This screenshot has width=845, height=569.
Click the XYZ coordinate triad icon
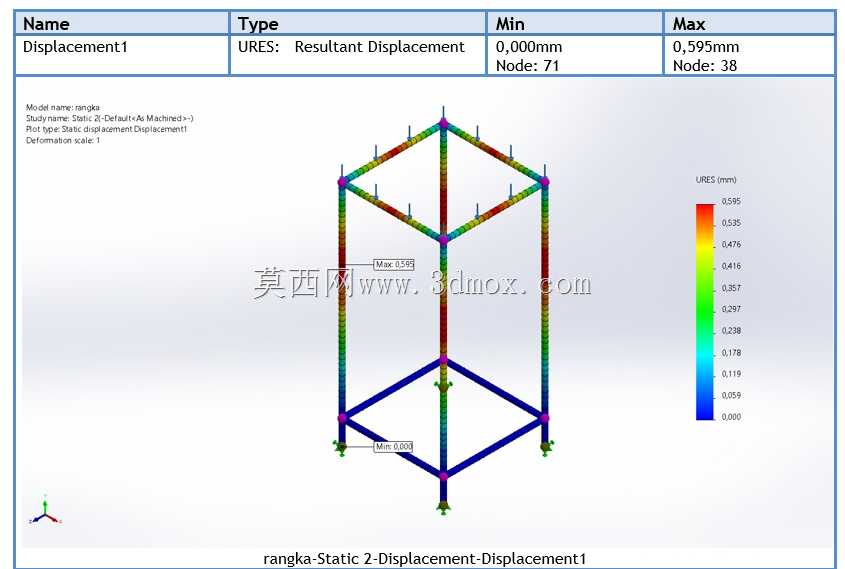[x=45, y=510]
